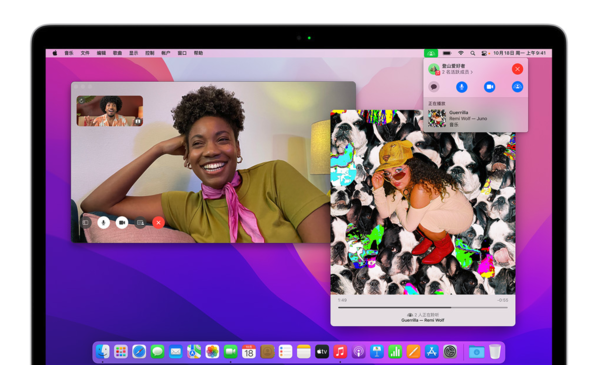Click the battery icon in the menu bar
The width and height of the screenshot is (600, 365).
[447, 53]
